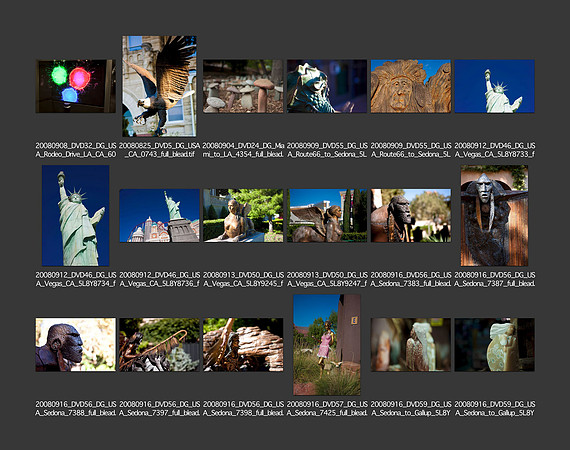
Task: Select the colored light splashes thumbnail
Action: (76, 86)
